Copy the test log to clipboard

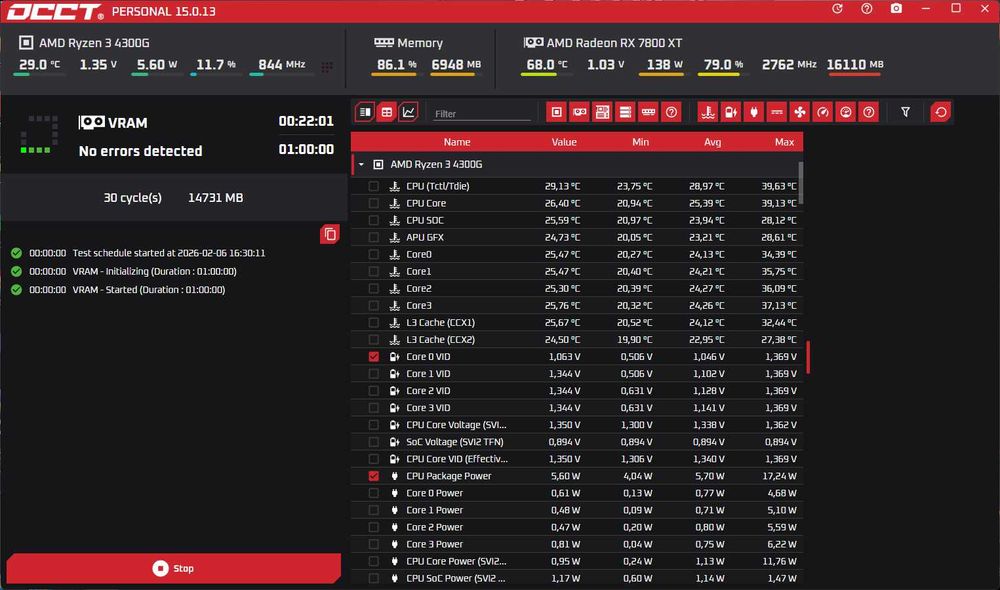[x=330, y=234]
